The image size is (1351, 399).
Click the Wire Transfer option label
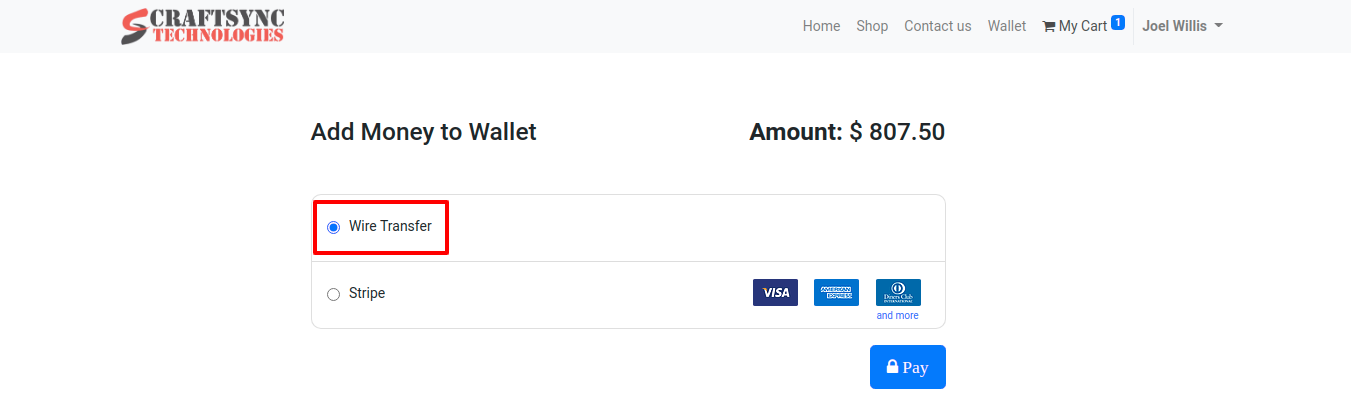coord(390,226)
